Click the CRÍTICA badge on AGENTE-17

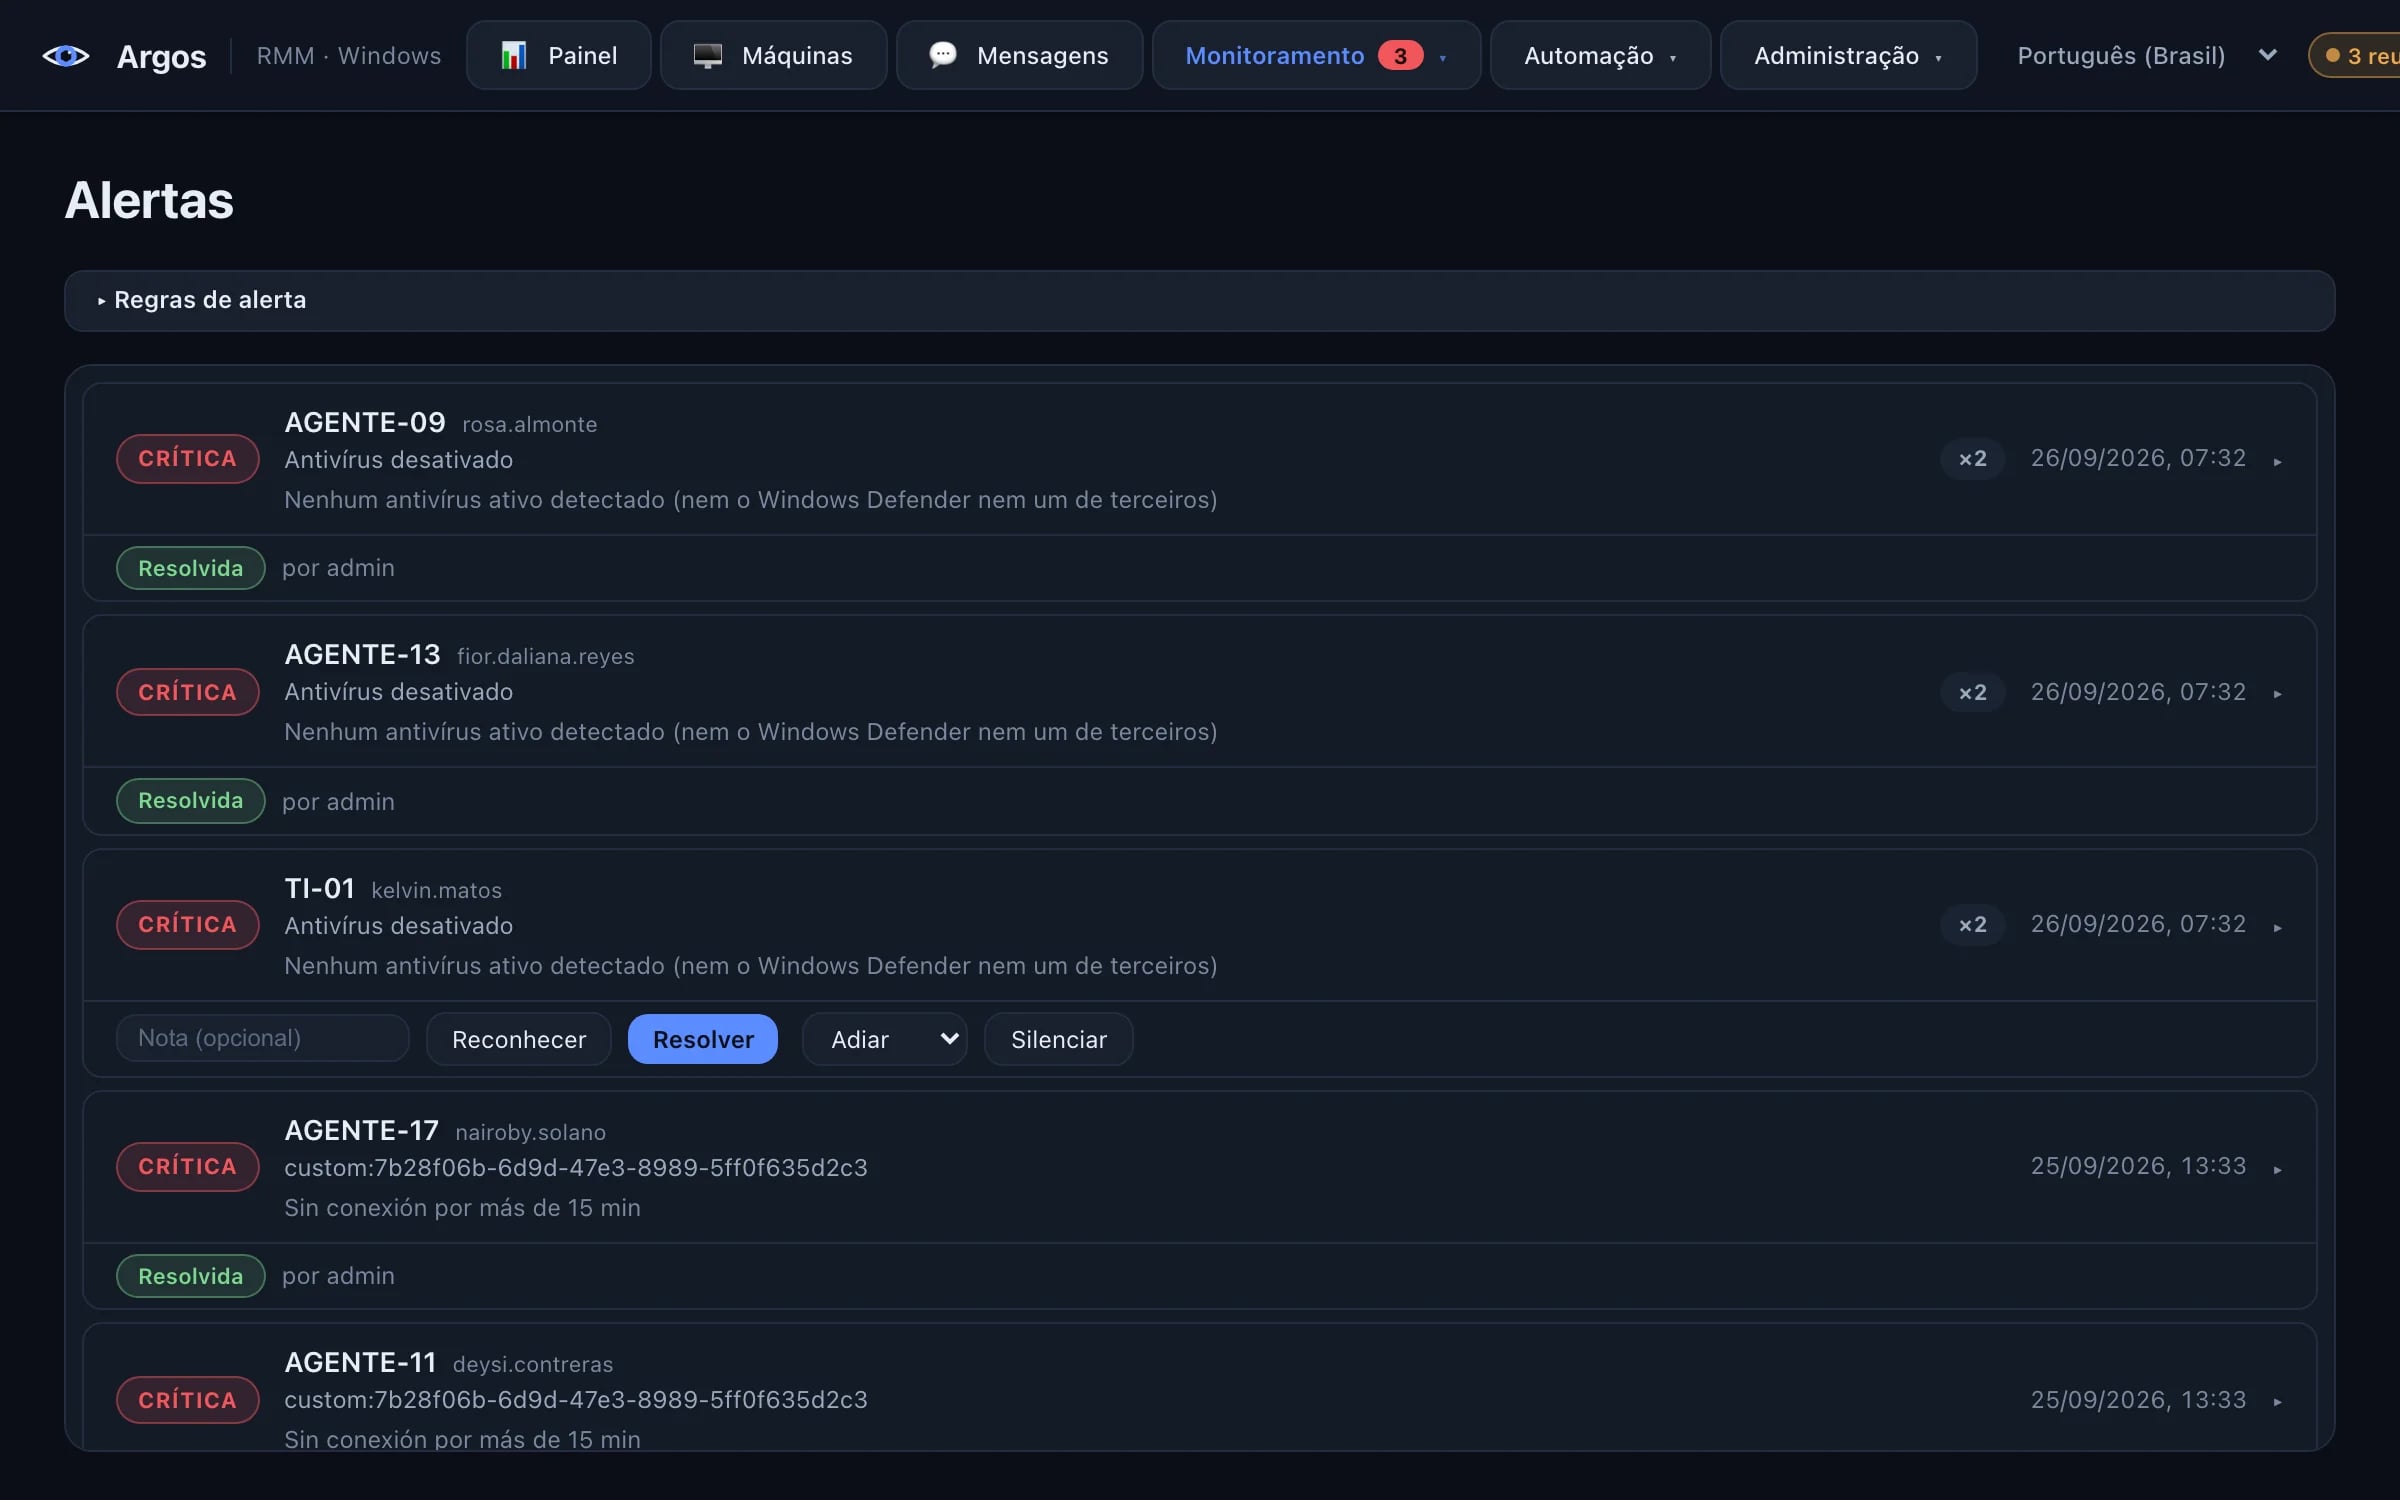(188, 1167)
